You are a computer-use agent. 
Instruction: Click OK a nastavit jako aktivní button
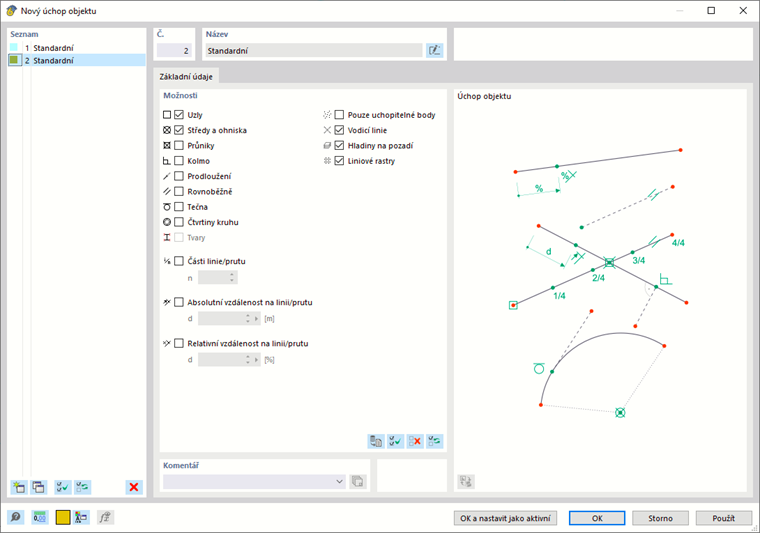coord(505,518)
